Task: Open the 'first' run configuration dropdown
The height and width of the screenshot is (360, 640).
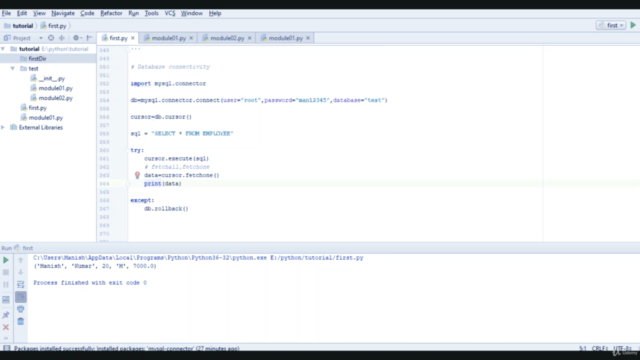Action: point(611,25)
